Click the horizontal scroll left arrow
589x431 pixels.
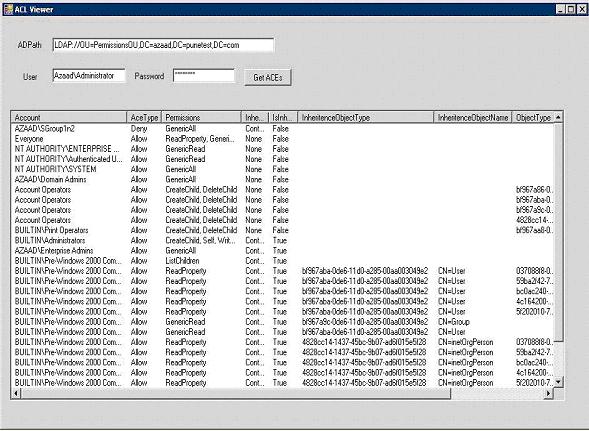[x=16, y=393]
